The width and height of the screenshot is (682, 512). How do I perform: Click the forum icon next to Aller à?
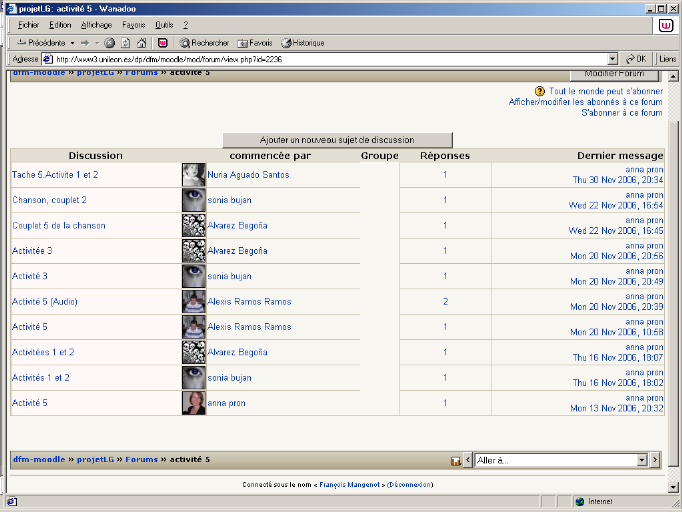[x=456, y=460]
